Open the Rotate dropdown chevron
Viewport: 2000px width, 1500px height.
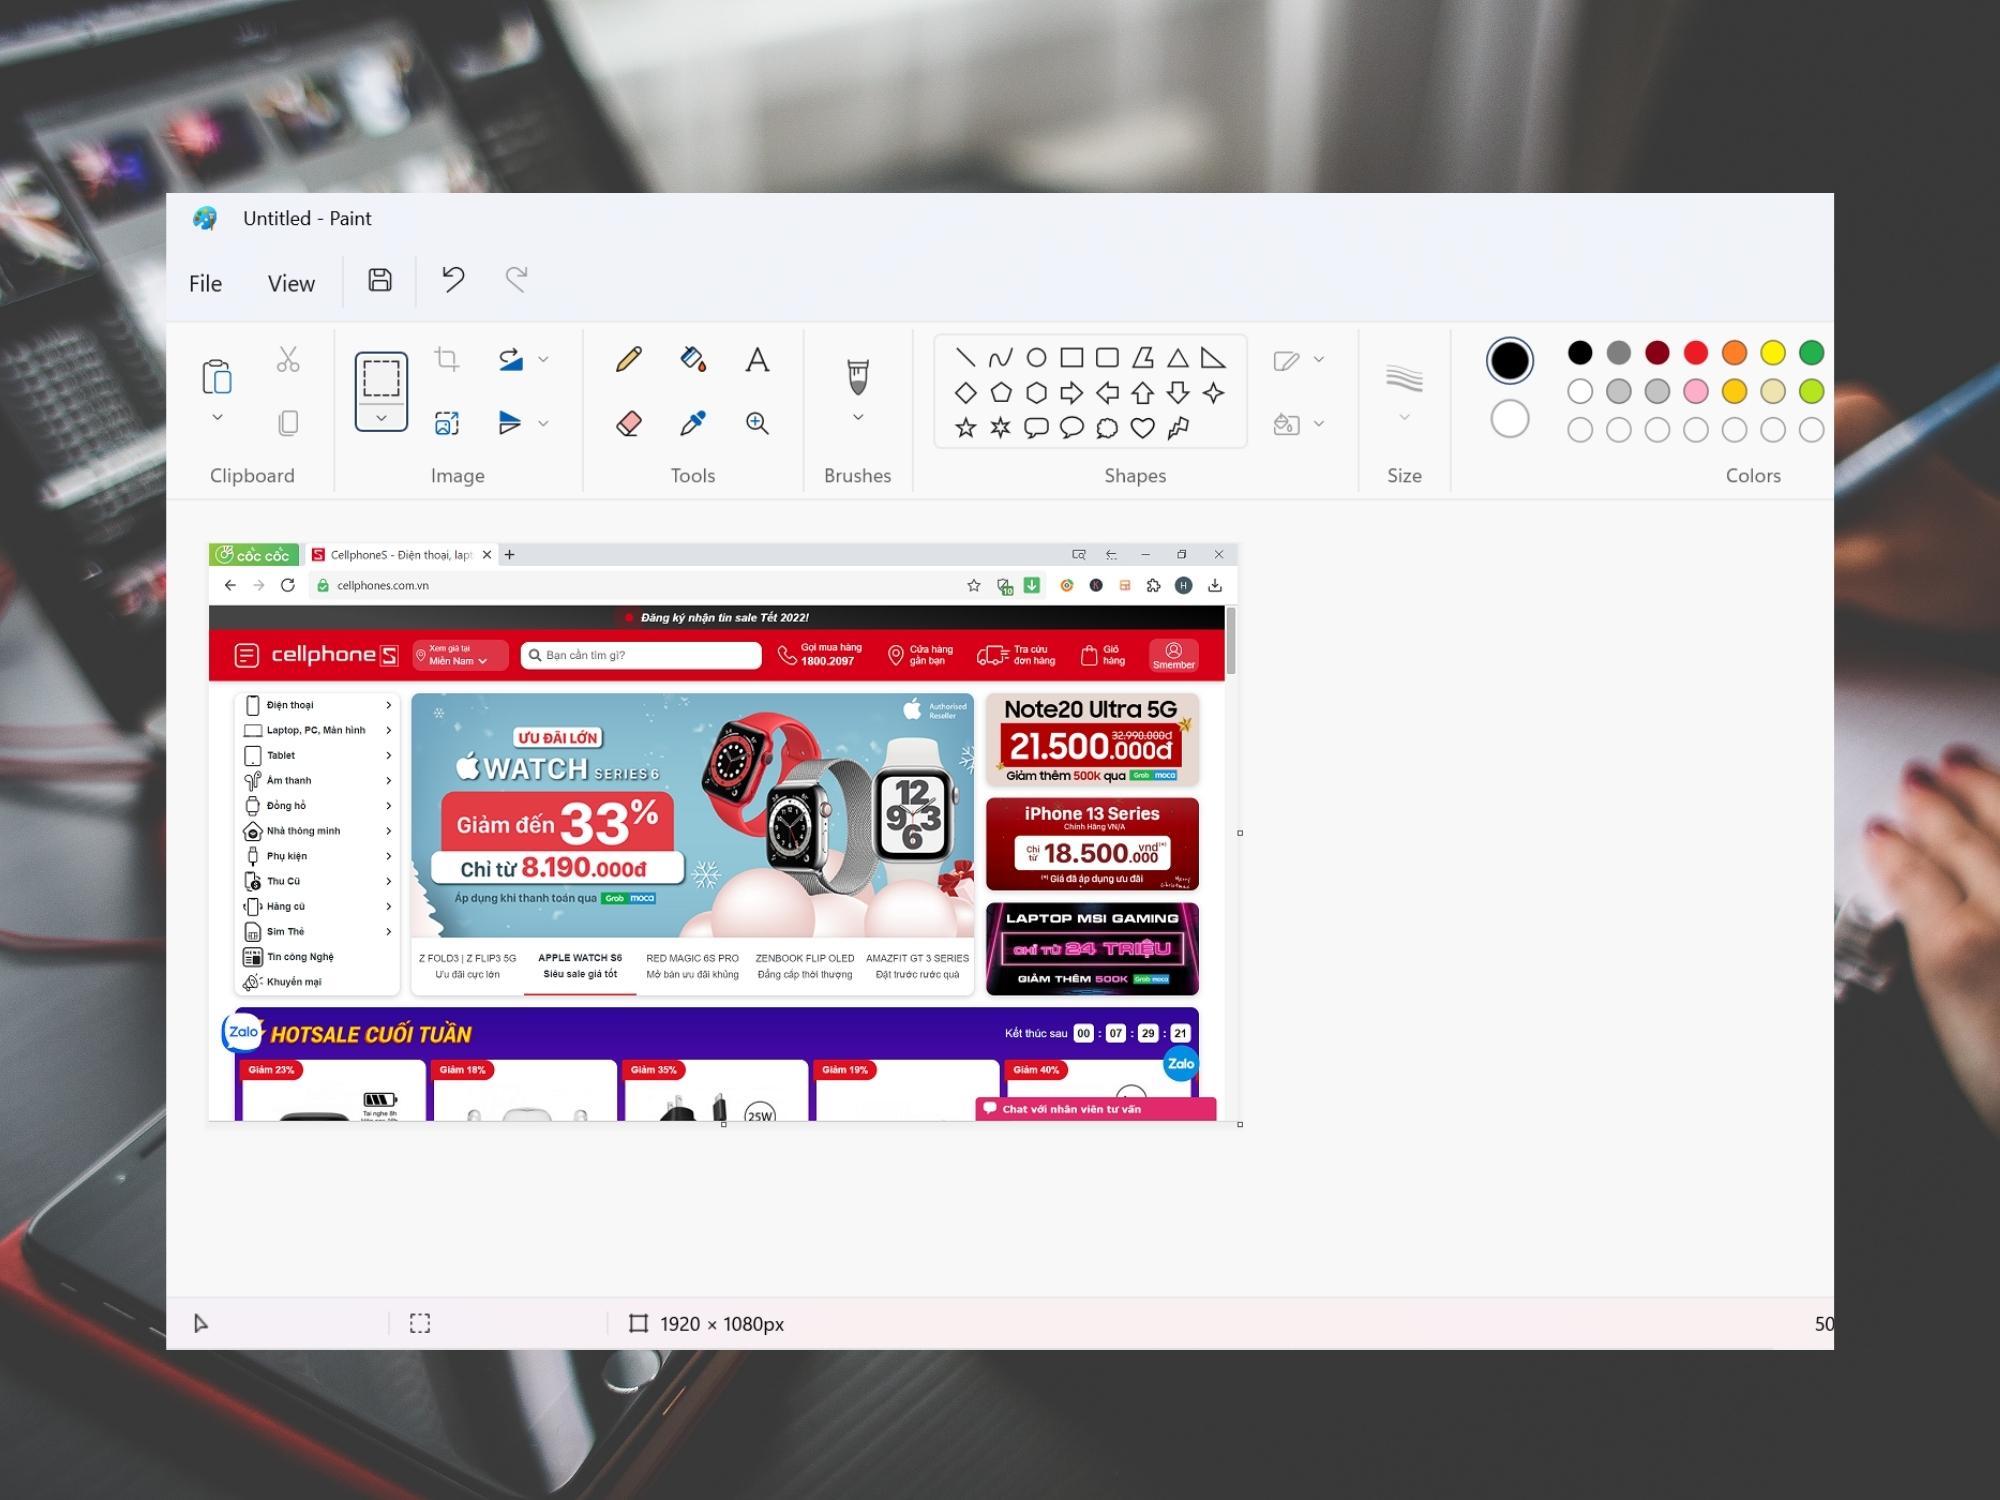tap(543, 359)
